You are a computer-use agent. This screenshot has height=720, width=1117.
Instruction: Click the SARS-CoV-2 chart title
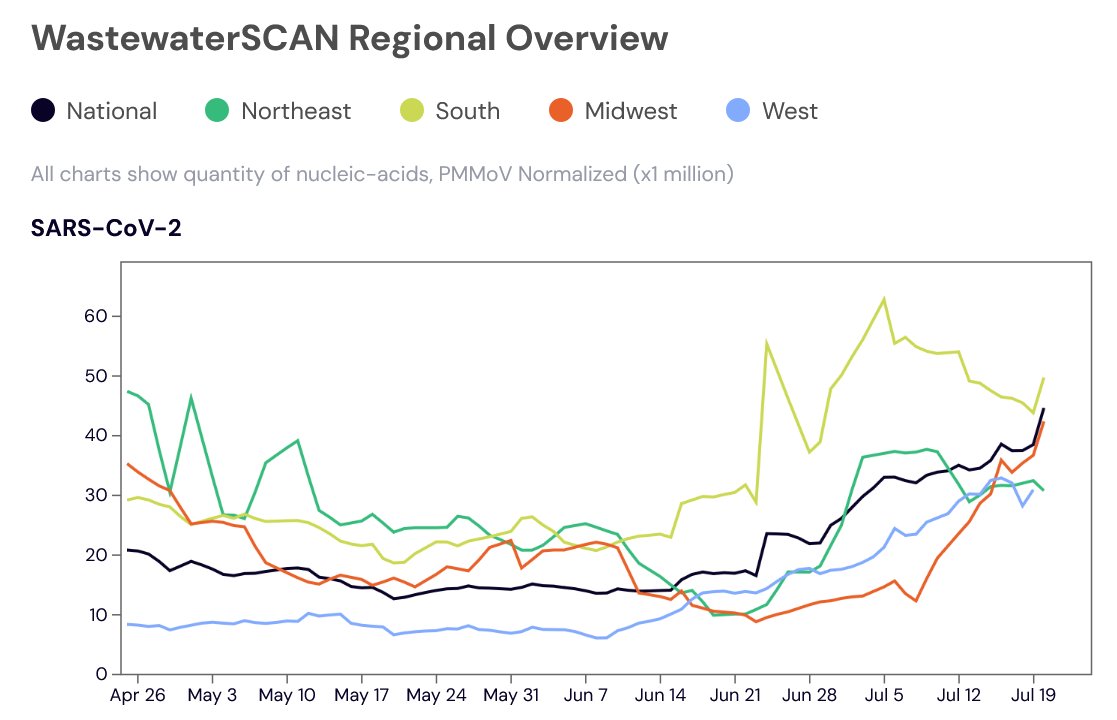pos(106,228)
